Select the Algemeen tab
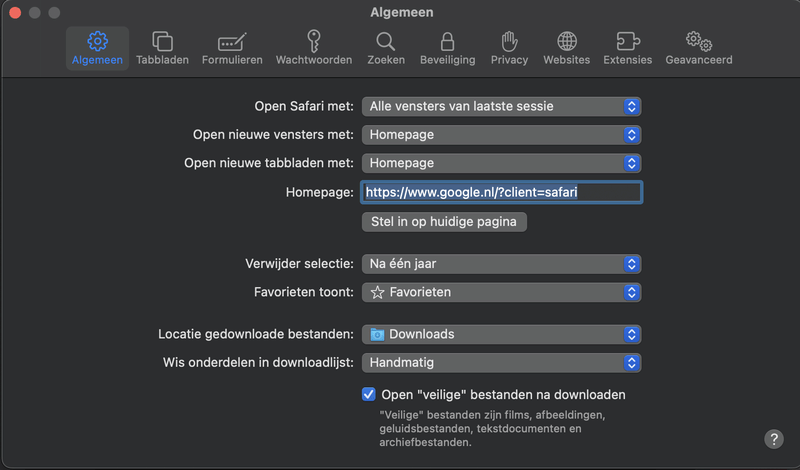The width and height of the screenshot is (800, 470). point(97,47)
